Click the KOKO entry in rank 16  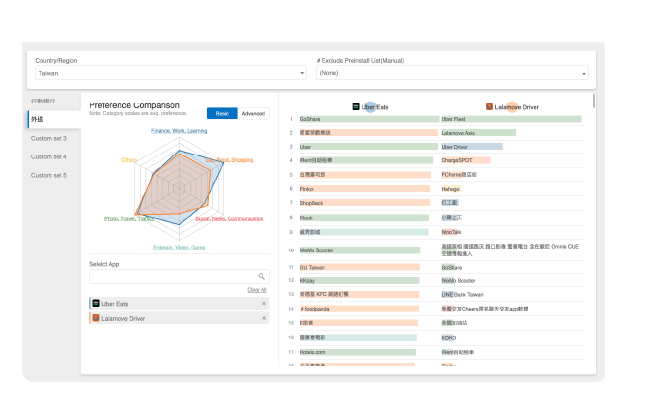(x=449, y=338)
